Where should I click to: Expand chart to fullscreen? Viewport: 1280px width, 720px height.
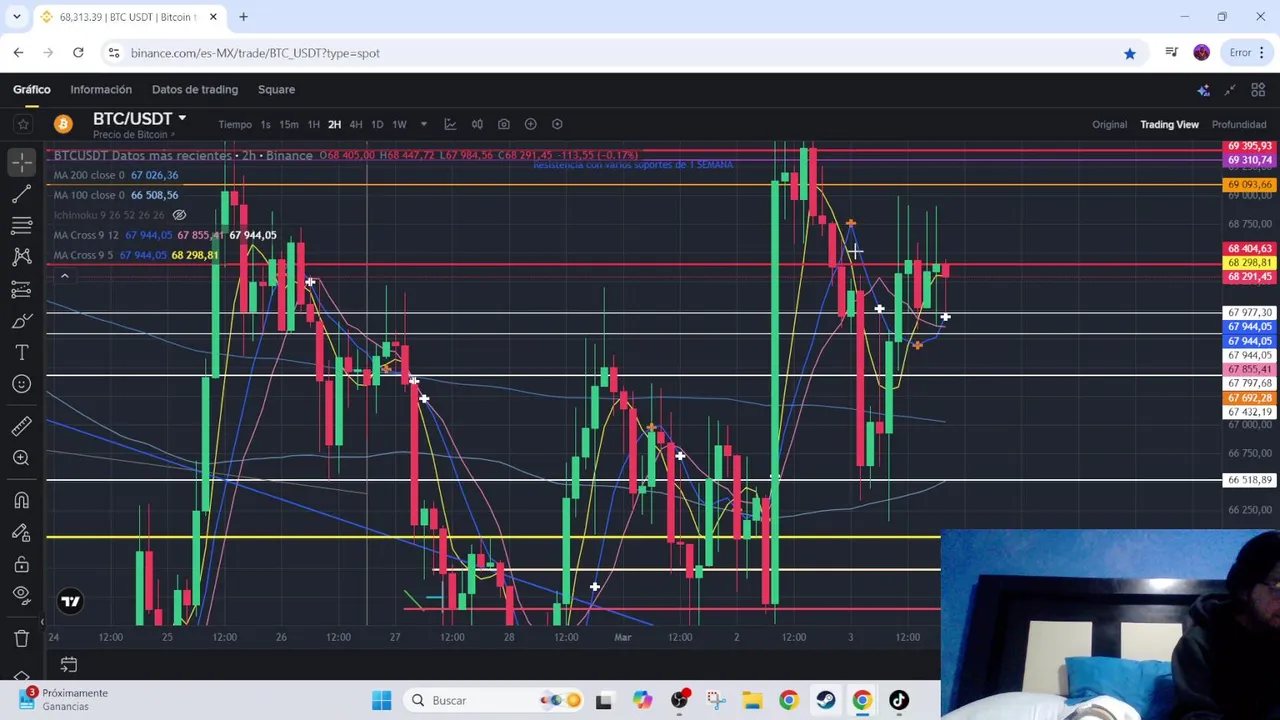click(x=1231, y=90)
